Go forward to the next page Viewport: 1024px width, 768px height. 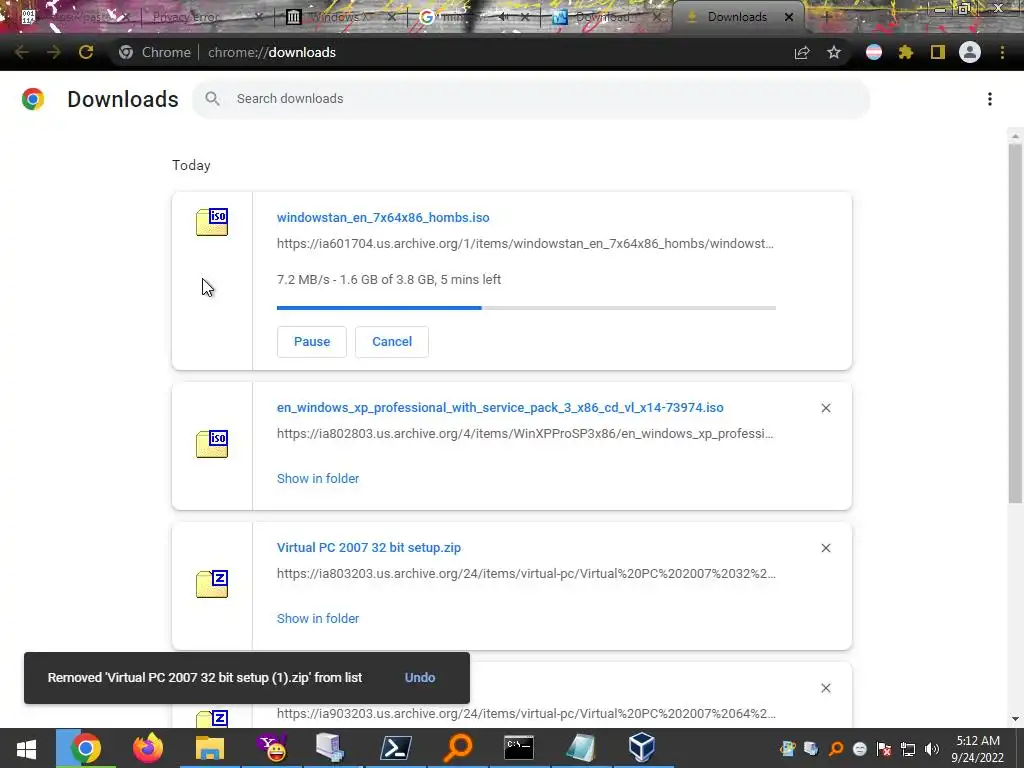(x=54, y=52)
